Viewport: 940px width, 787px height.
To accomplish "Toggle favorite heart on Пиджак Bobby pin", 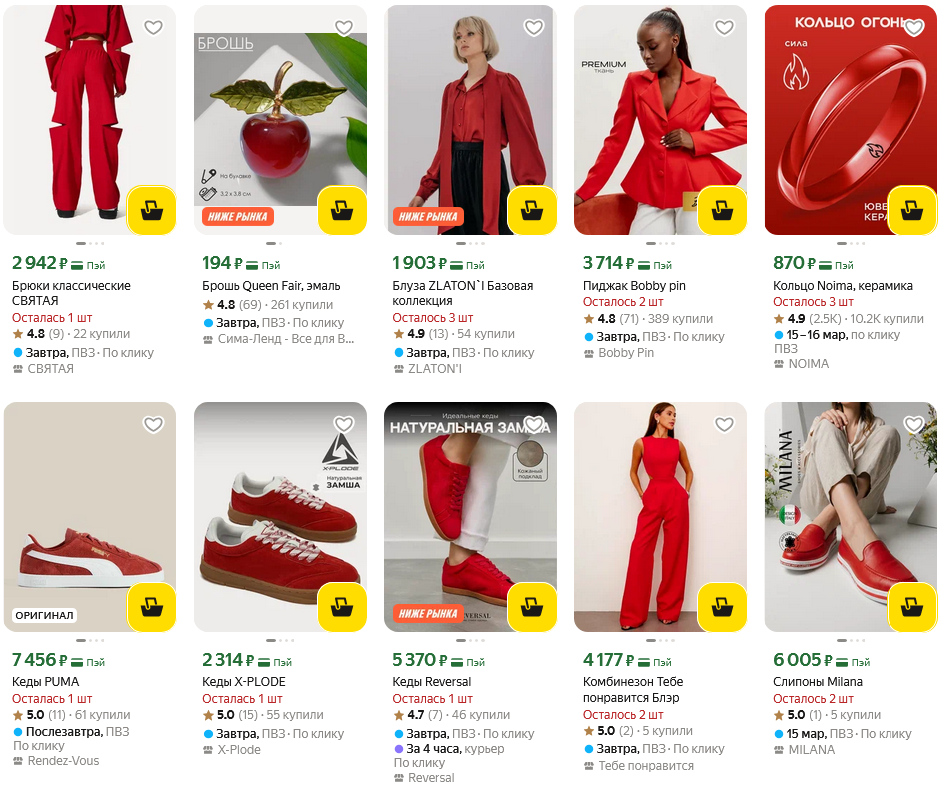I will tap(724, 28).
